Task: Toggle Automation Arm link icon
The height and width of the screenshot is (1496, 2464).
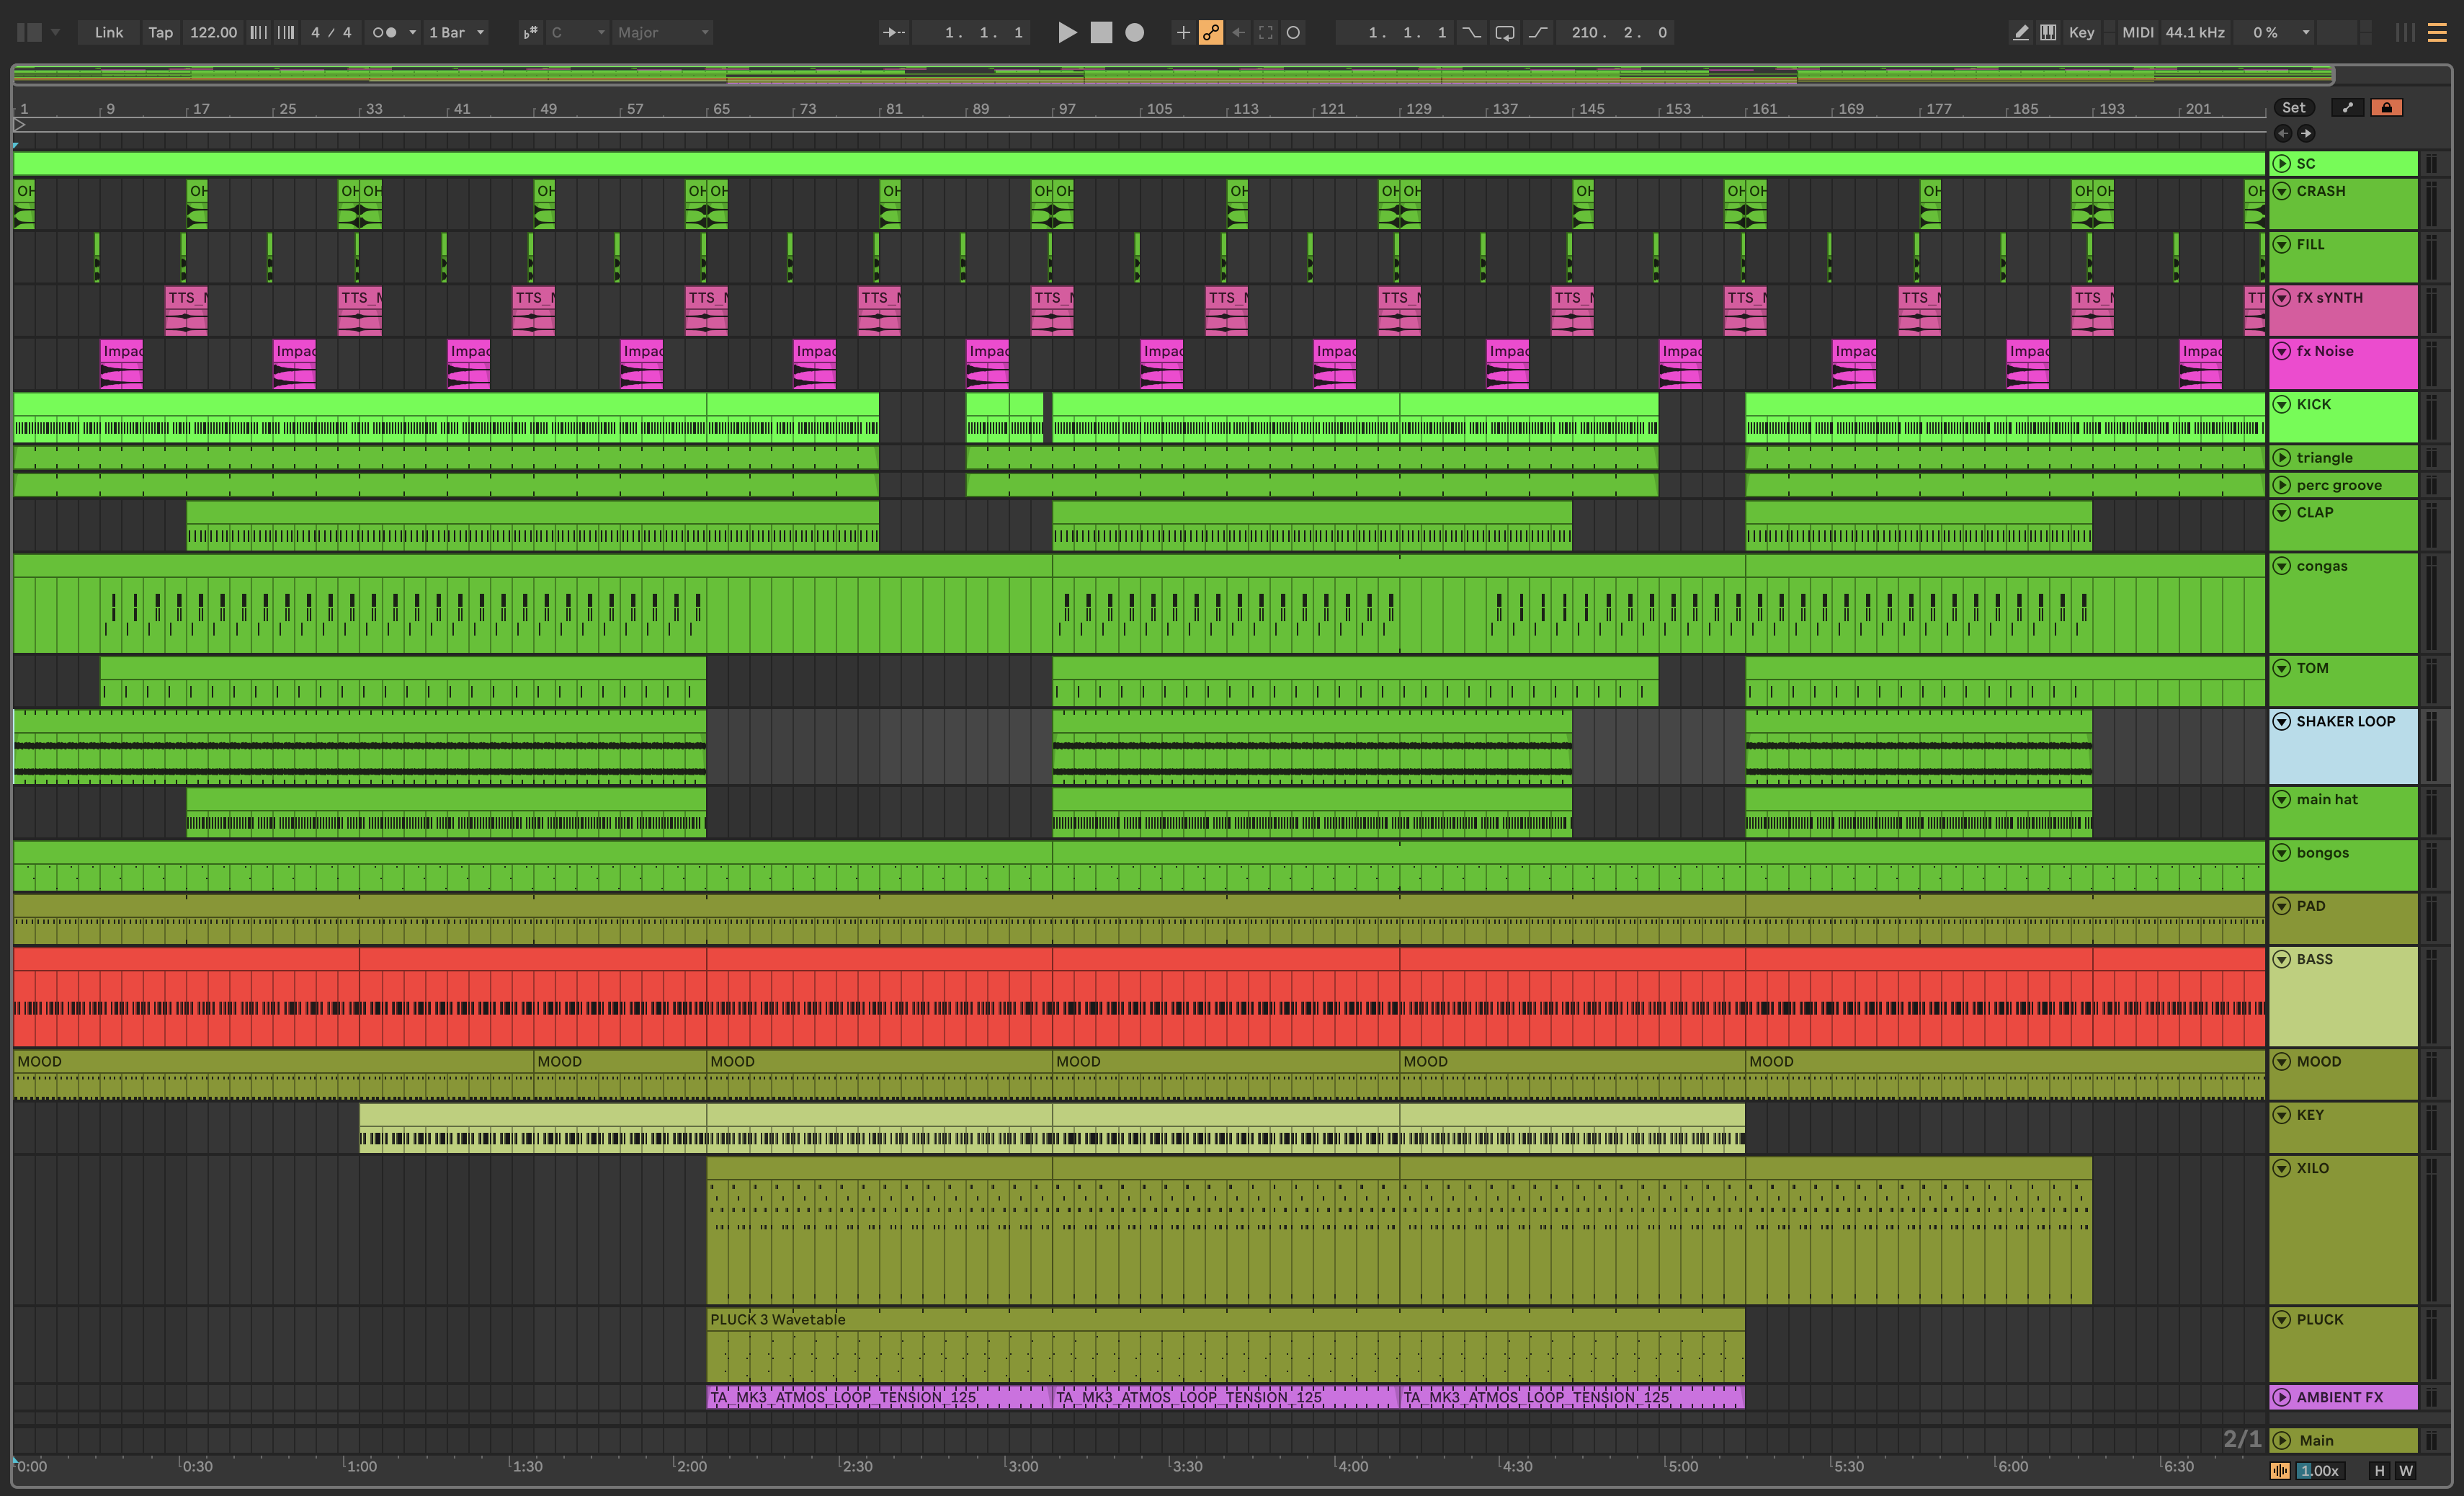Action: click(x=1211, y=32)
